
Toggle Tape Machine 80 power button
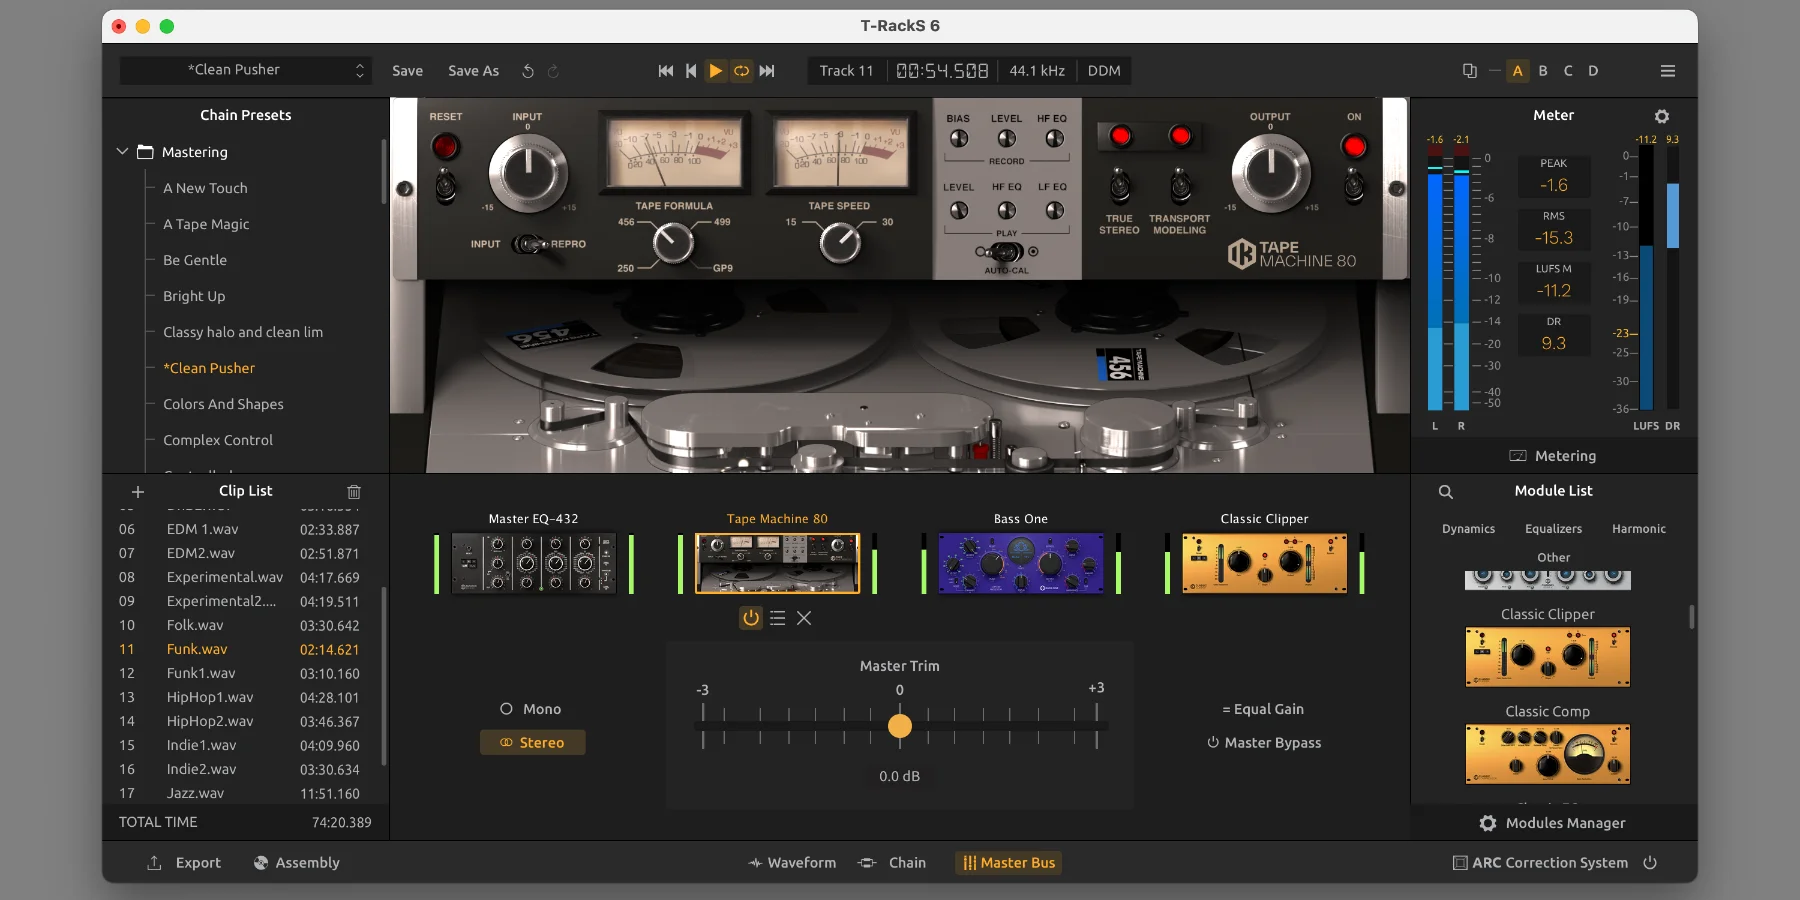pyautogui.click(x=751, y=618)
